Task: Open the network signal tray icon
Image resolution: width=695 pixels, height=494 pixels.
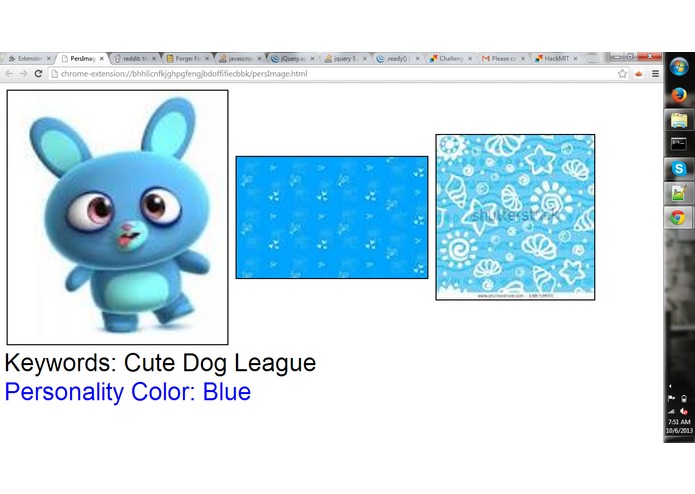Action: 672,411
